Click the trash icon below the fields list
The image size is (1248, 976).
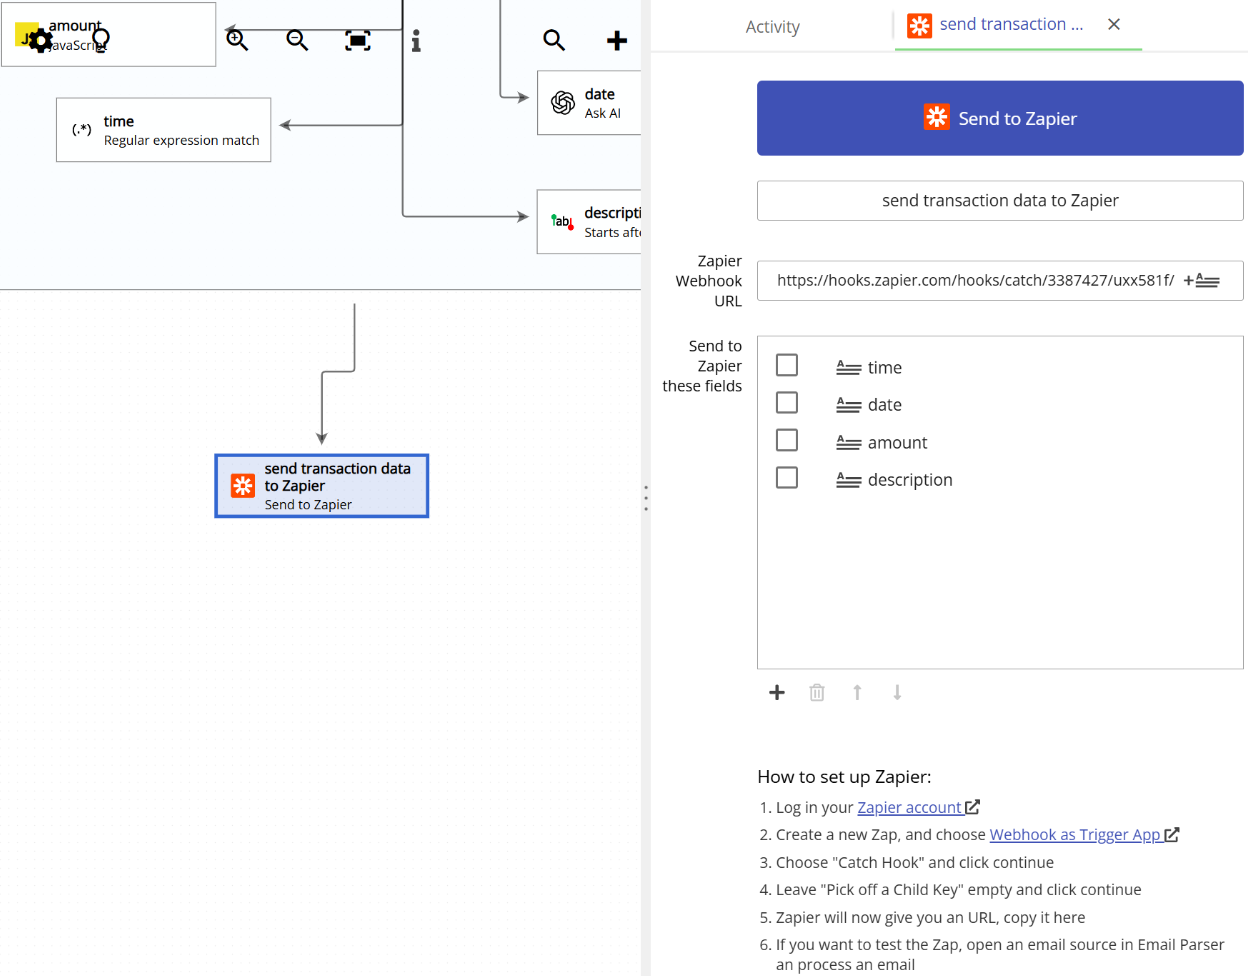(x=817, y=692)
